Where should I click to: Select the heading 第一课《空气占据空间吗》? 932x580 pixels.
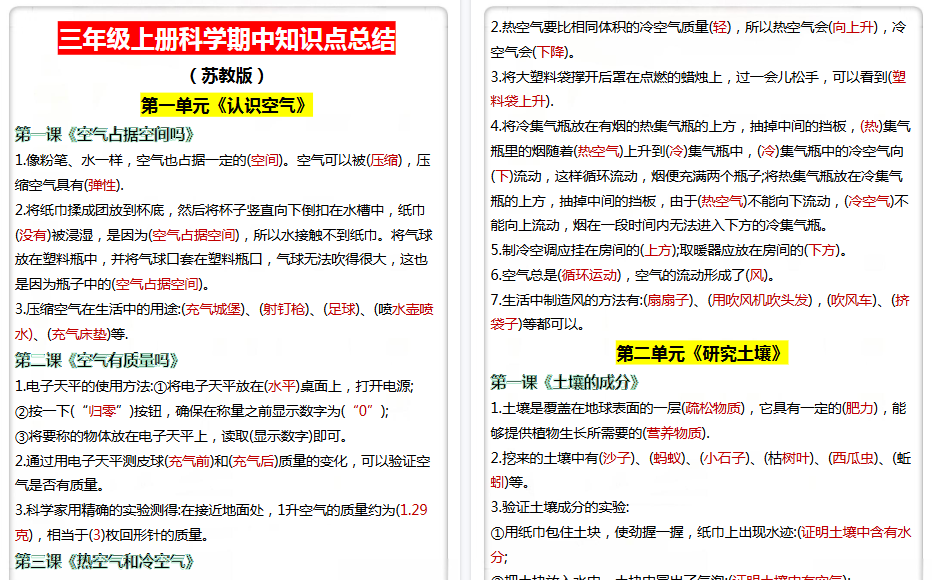tap(105, 131)
